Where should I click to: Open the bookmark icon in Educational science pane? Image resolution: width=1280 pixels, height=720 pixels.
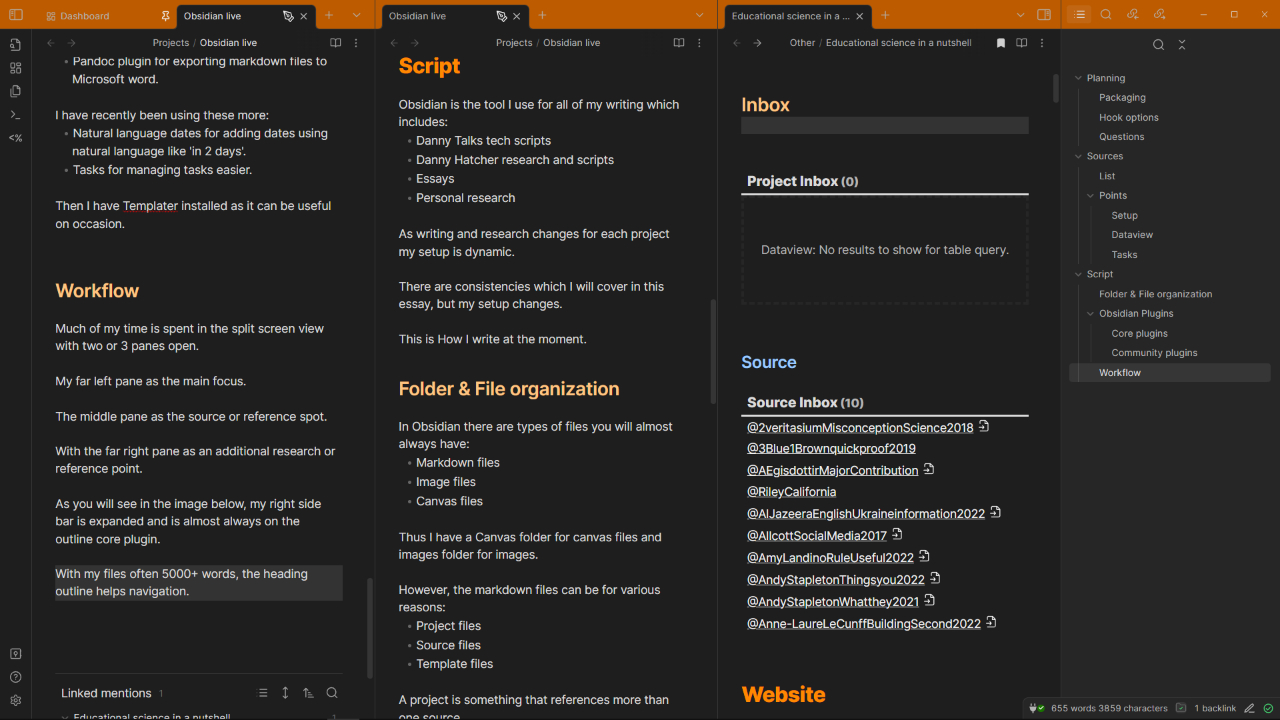(x=1001, y=43)
